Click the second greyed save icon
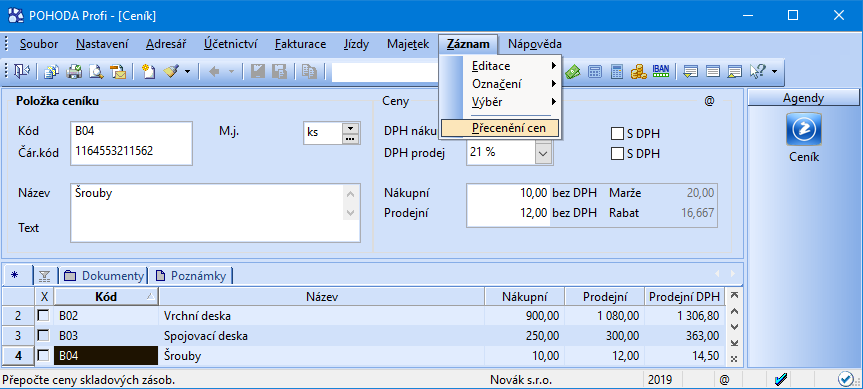863x389 pixels. pos(279,72)
